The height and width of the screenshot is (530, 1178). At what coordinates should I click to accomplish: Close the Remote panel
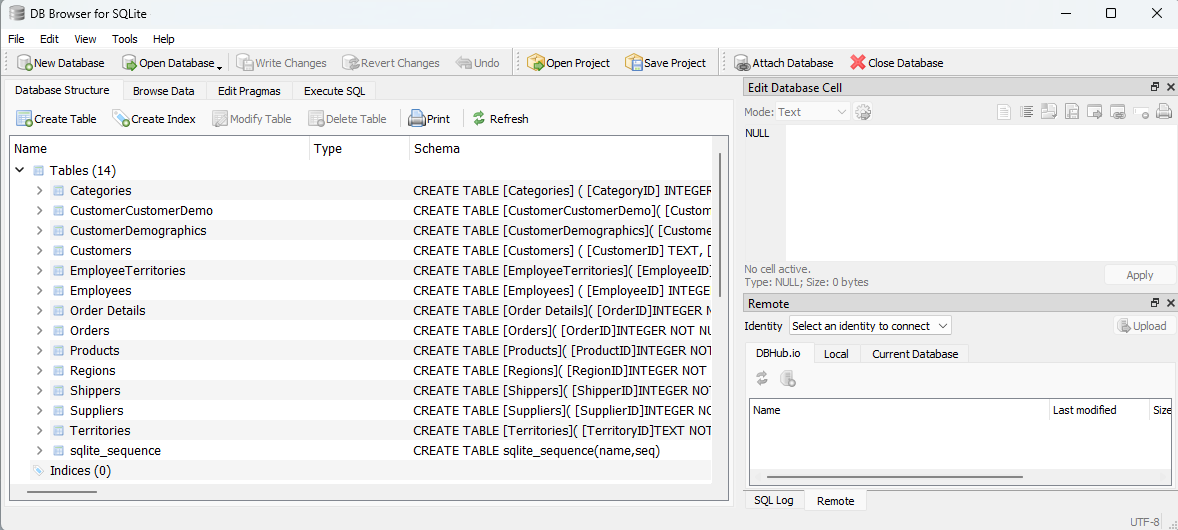pos(1169,303)
